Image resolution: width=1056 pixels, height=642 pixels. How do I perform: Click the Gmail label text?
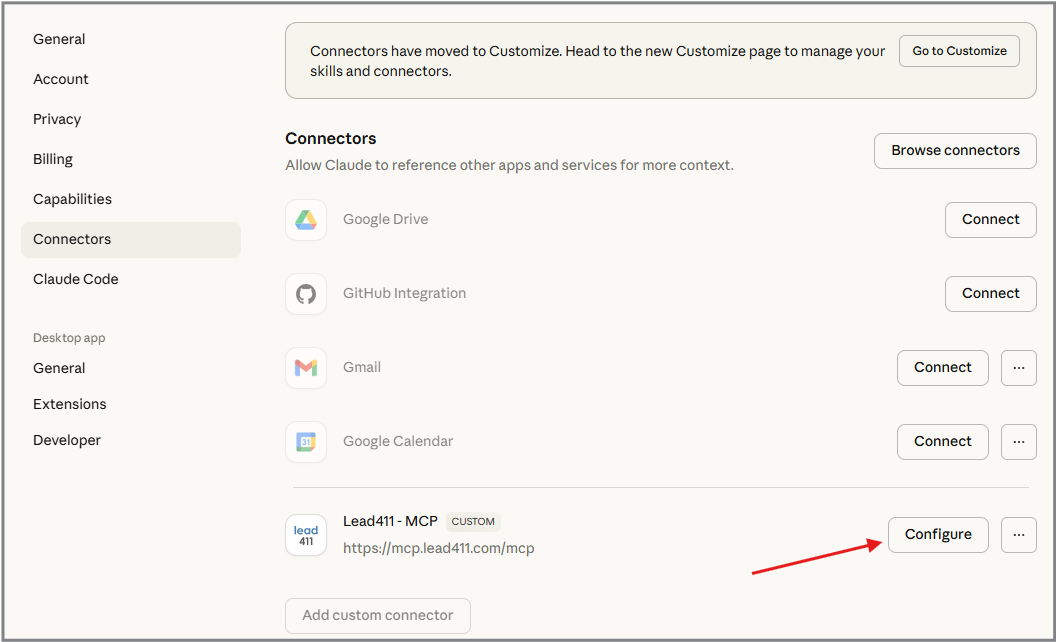click(362, 368)
